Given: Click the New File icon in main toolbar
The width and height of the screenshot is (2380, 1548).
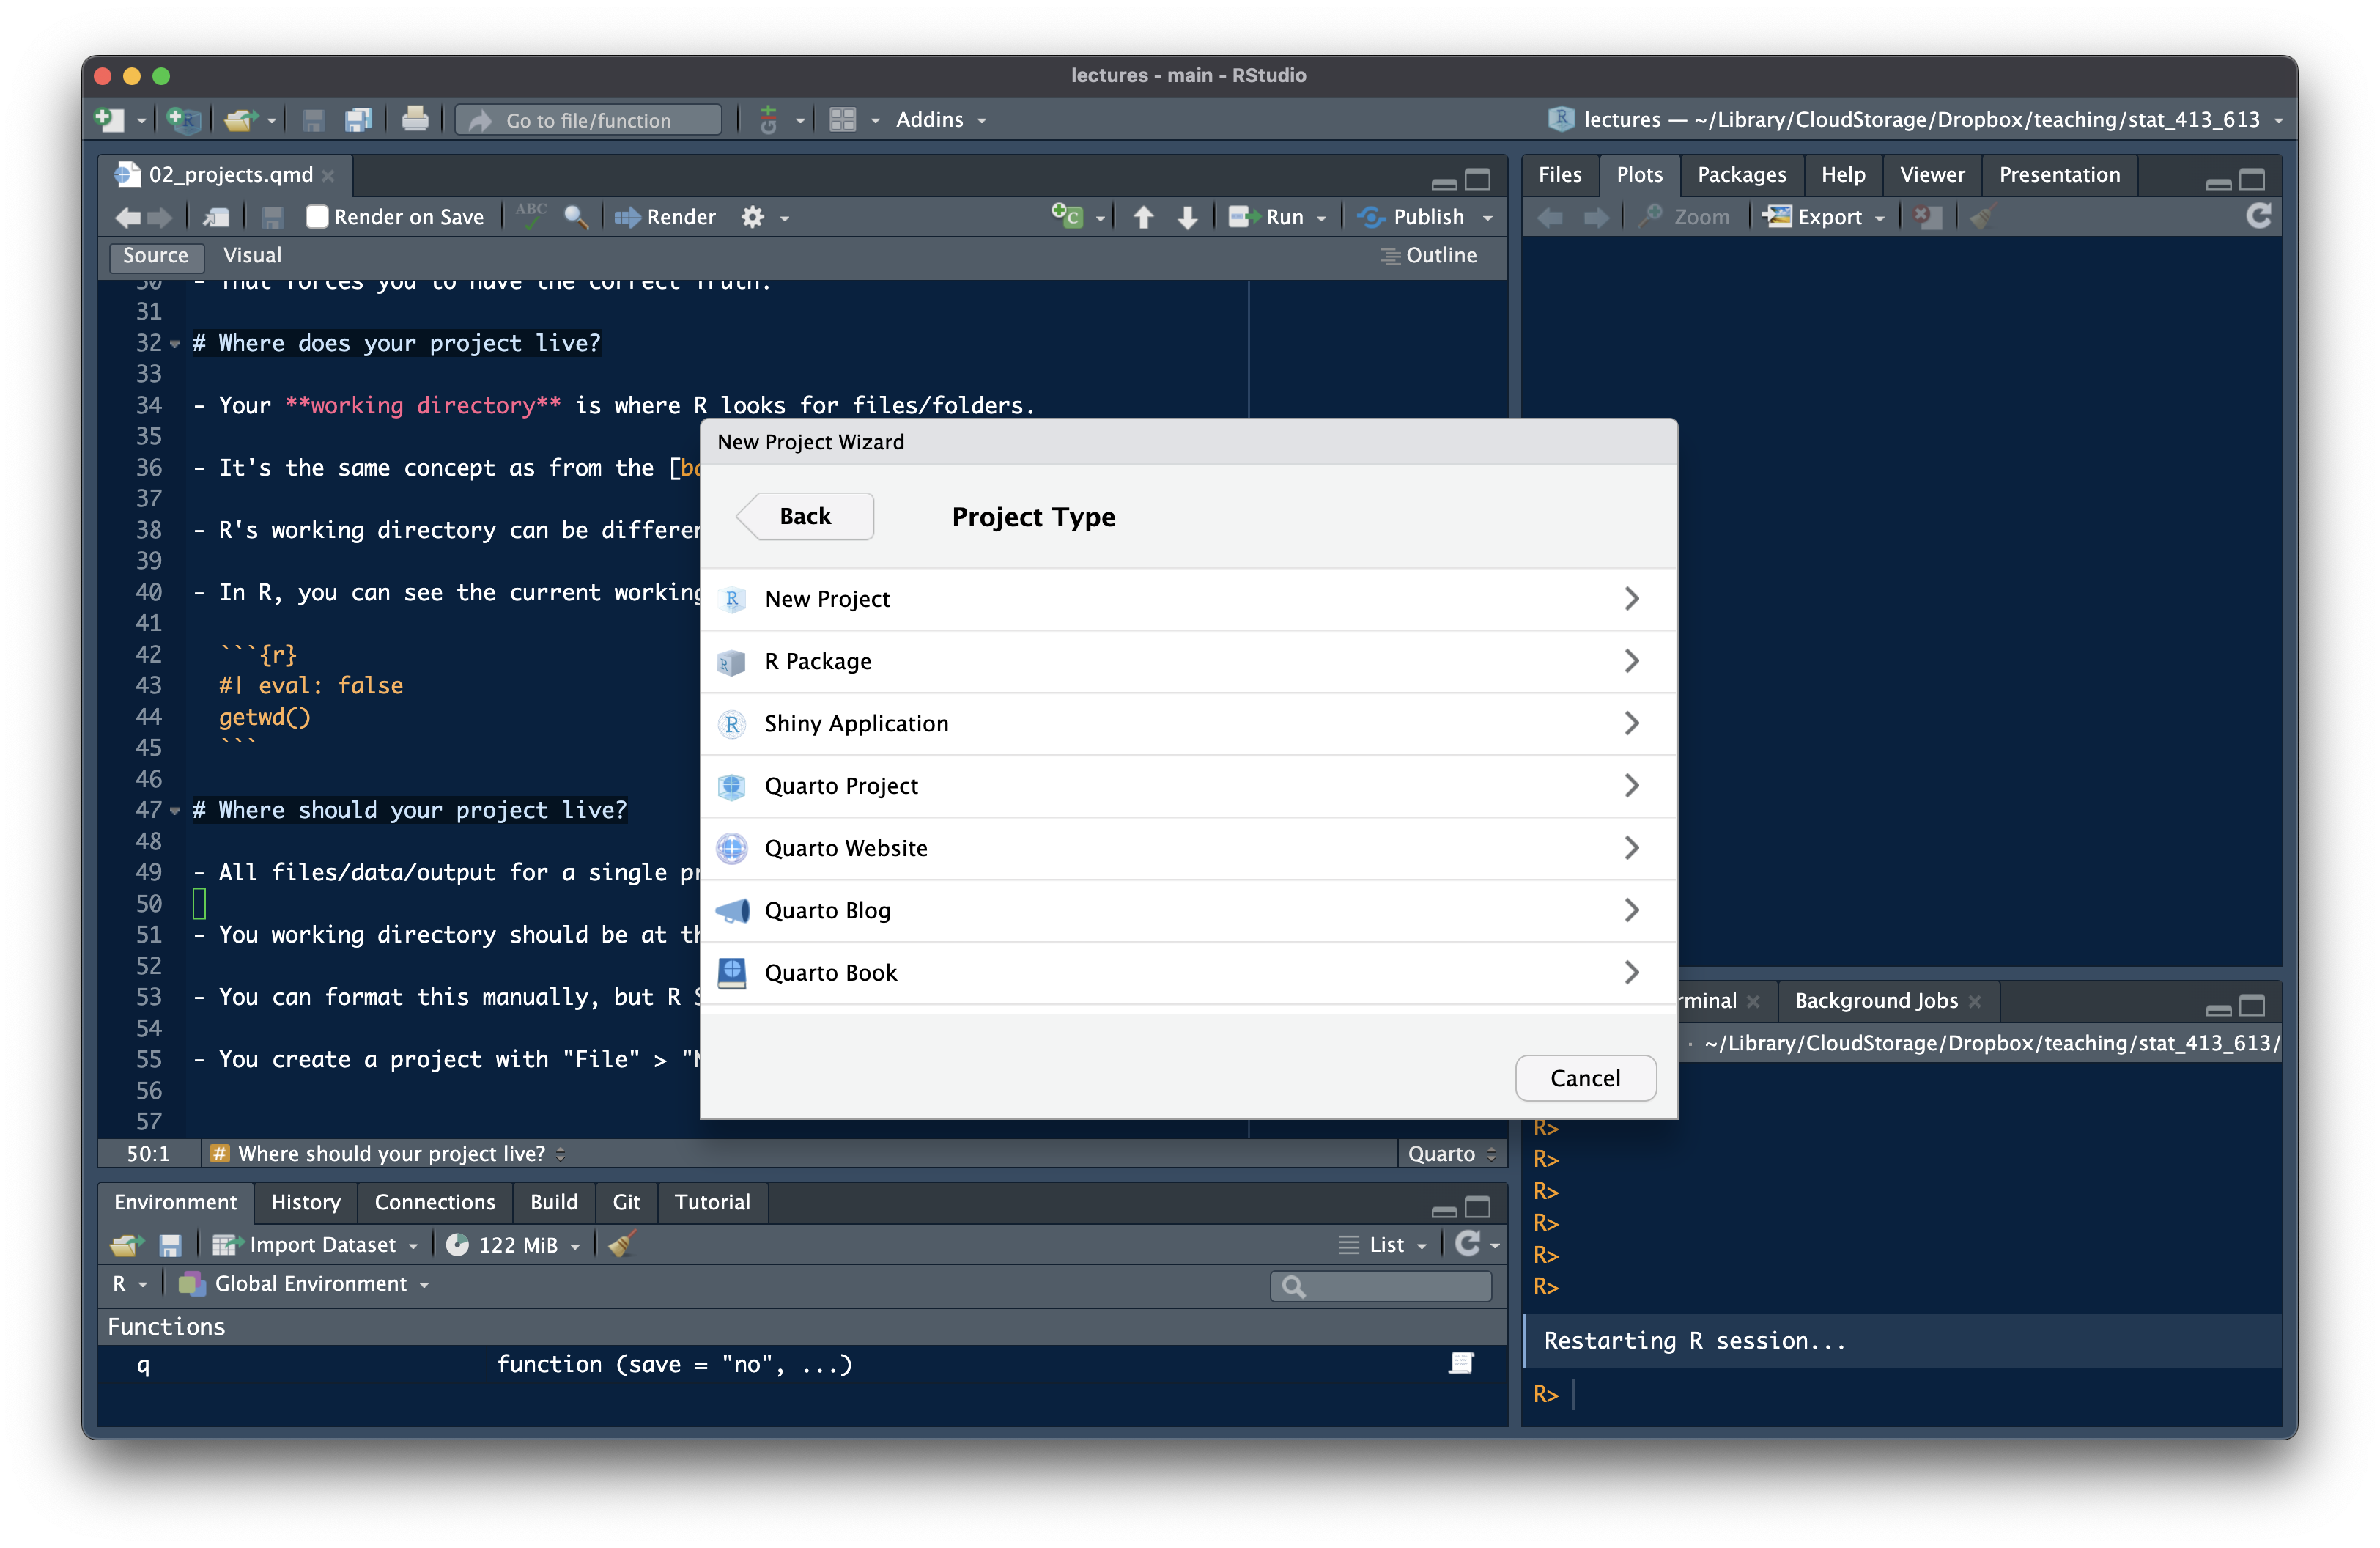Looking at the screenshot, I should [x=109, y=120].
